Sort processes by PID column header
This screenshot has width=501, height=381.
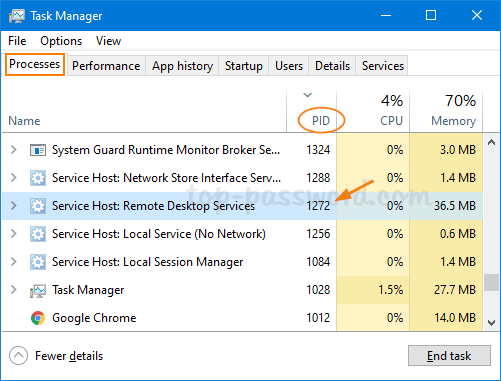[321, 120]
